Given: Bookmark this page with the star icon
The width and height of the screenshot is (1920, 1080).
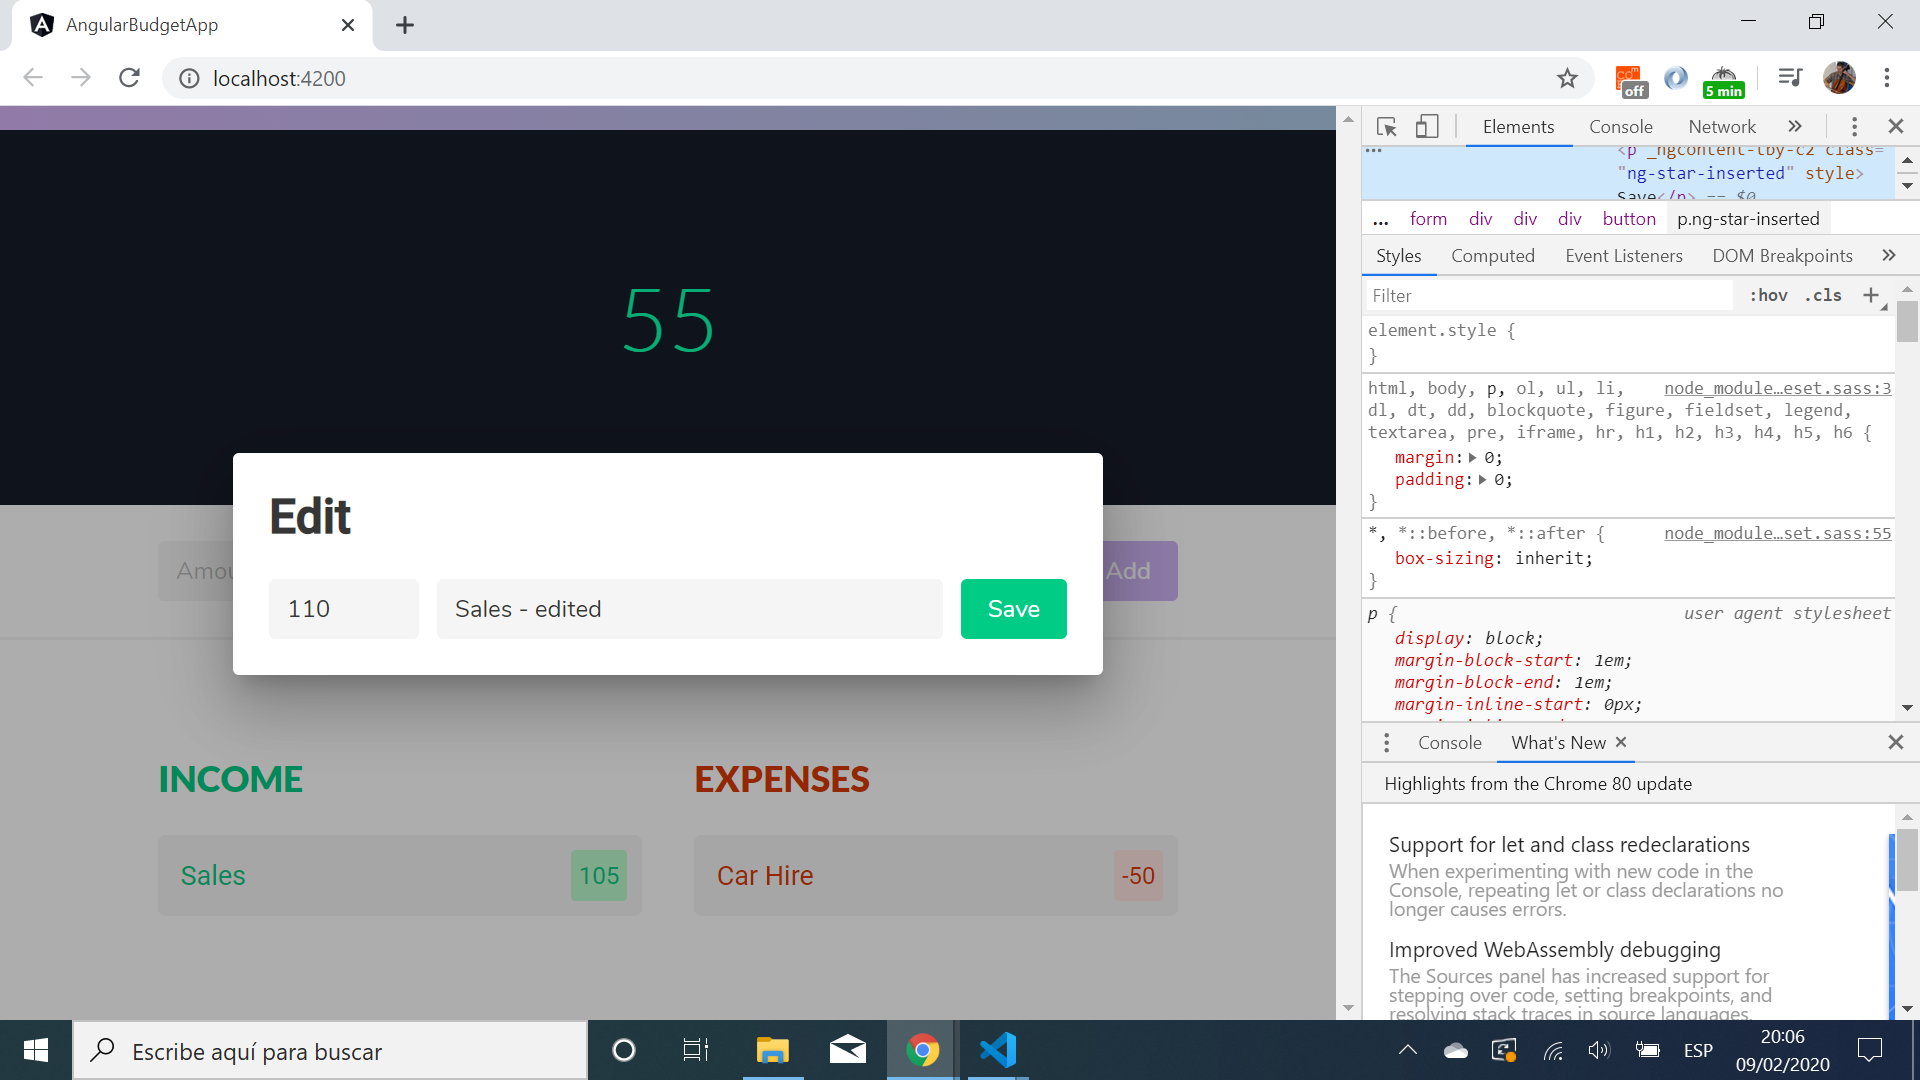Looking at the screenshot, I should click(x=1567, y=79).
